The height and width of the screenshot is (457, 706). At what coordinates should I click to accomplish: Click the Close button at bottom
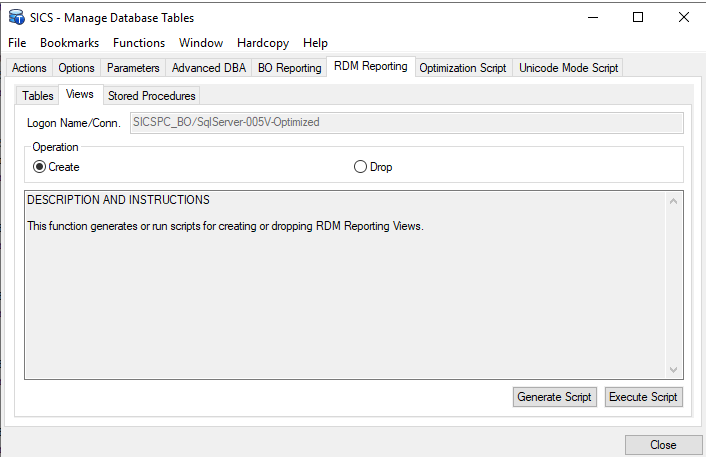tap(662, 445)
